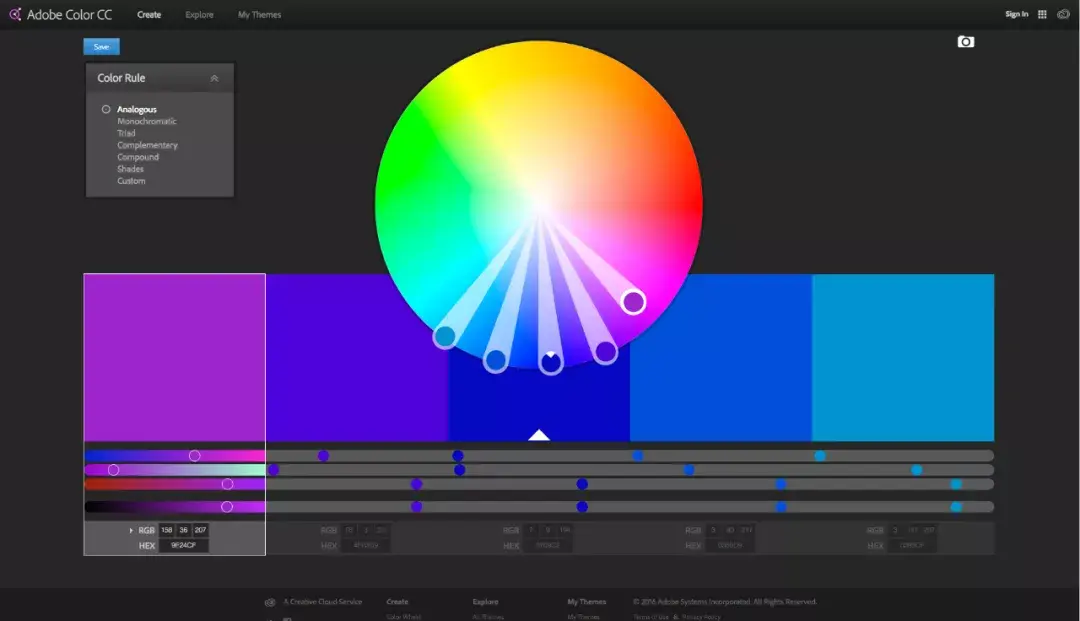Image resolution: width=1080 pixels, height=621 pixels.
Task: Select the violet-blue second color swatch
Action: coord(357,357)
